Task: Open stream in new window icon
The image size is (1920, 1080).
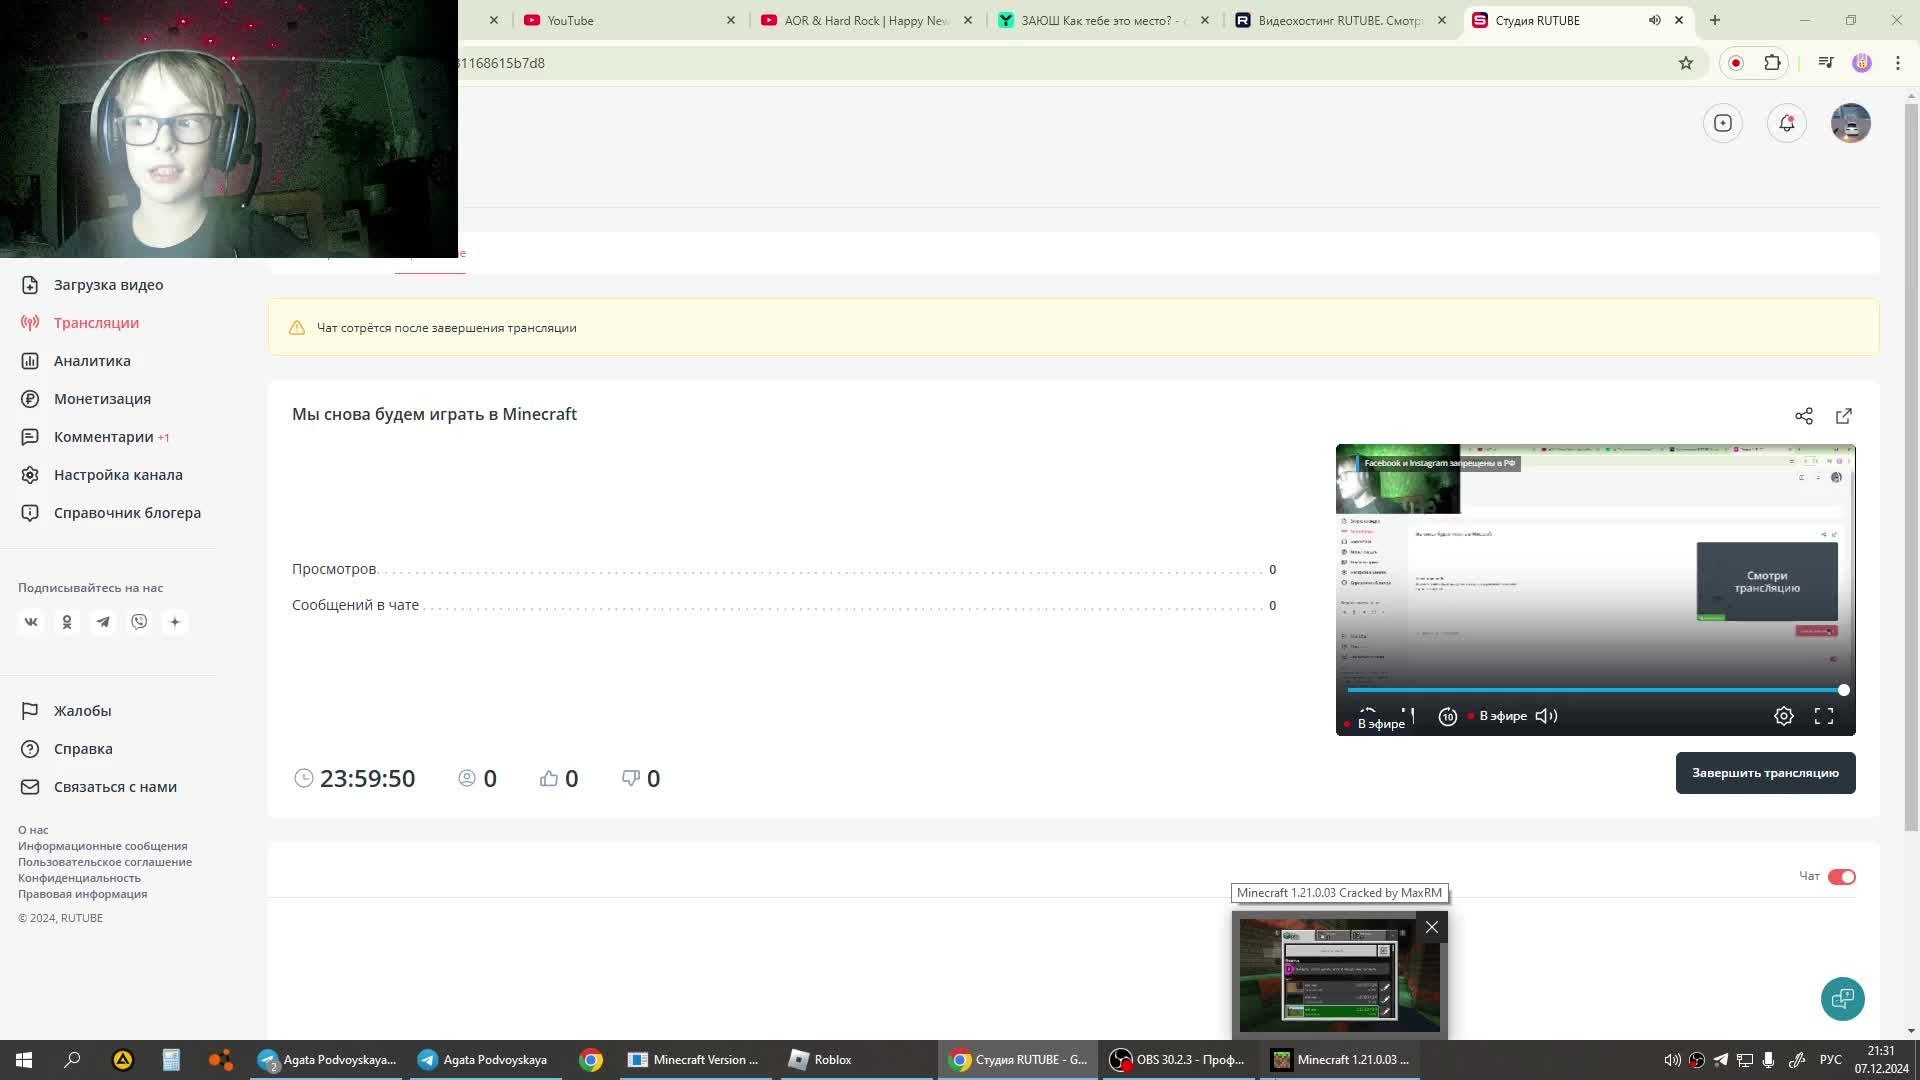Action: (1843, 416)
